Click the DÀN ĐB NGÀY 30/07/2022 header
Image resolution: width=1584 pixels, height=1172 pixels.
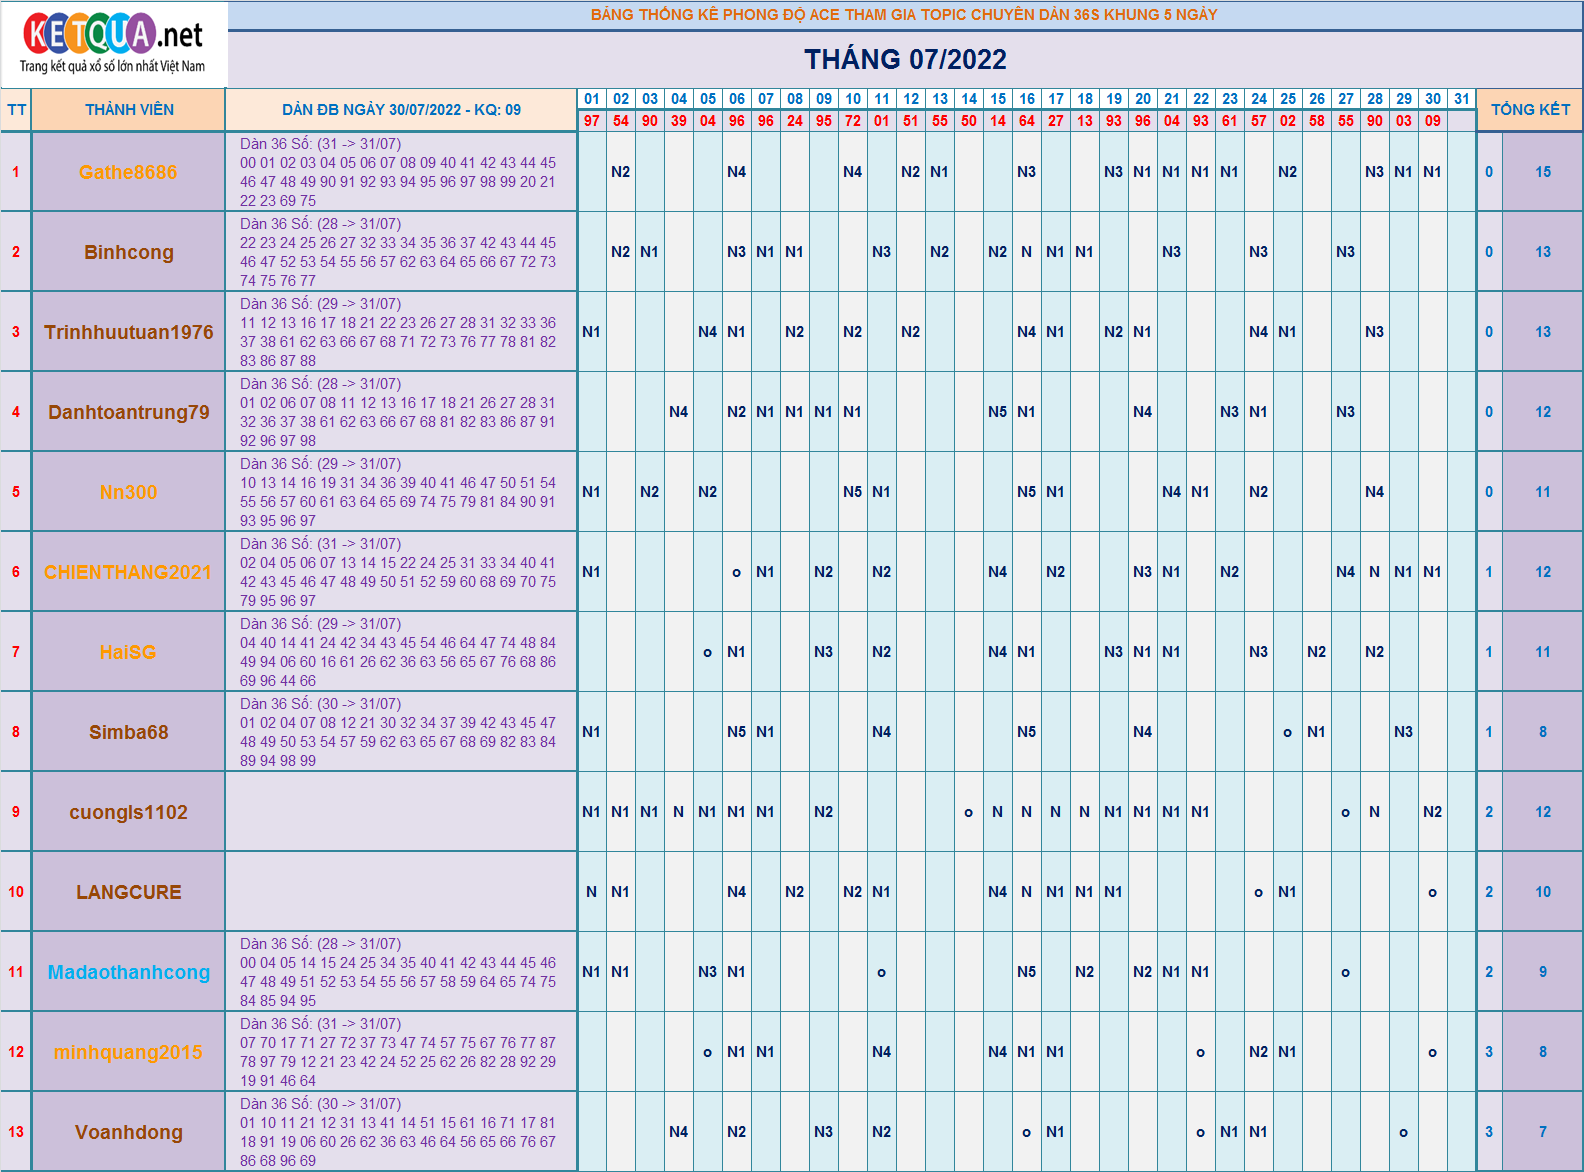pyautogui.click(x=401, y=110)
